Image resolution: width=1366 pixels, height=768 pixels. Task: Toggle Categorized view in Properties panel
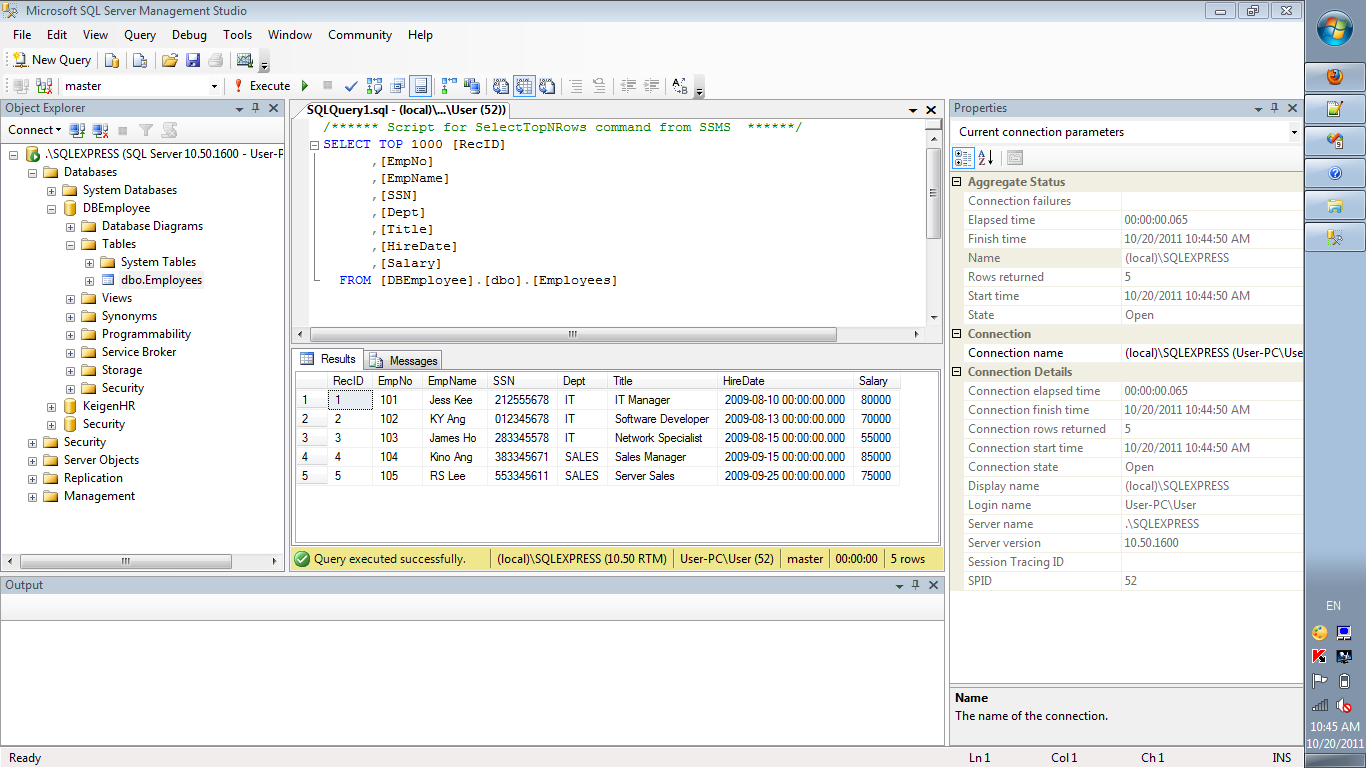click(962, 157)
